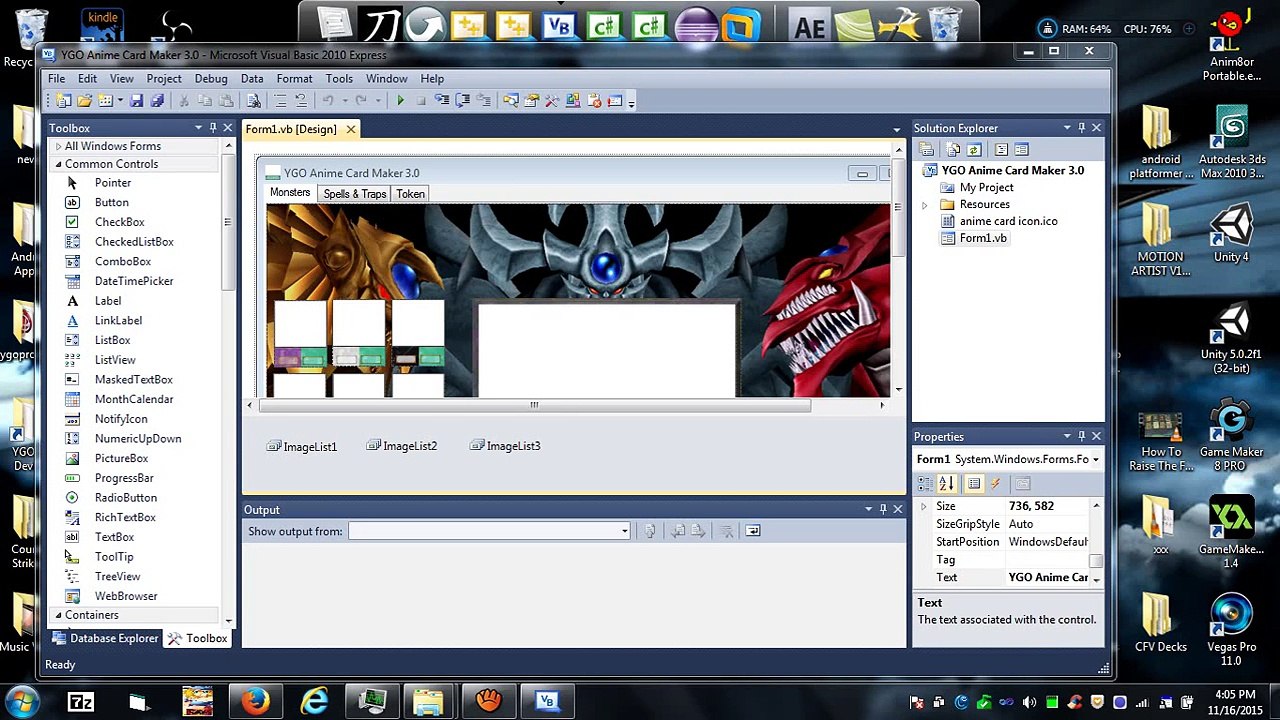The width and height of the screenshot is (1280, 720).
Task: Open the Add New Item dropdown arrow
Action: click(121, 101)
